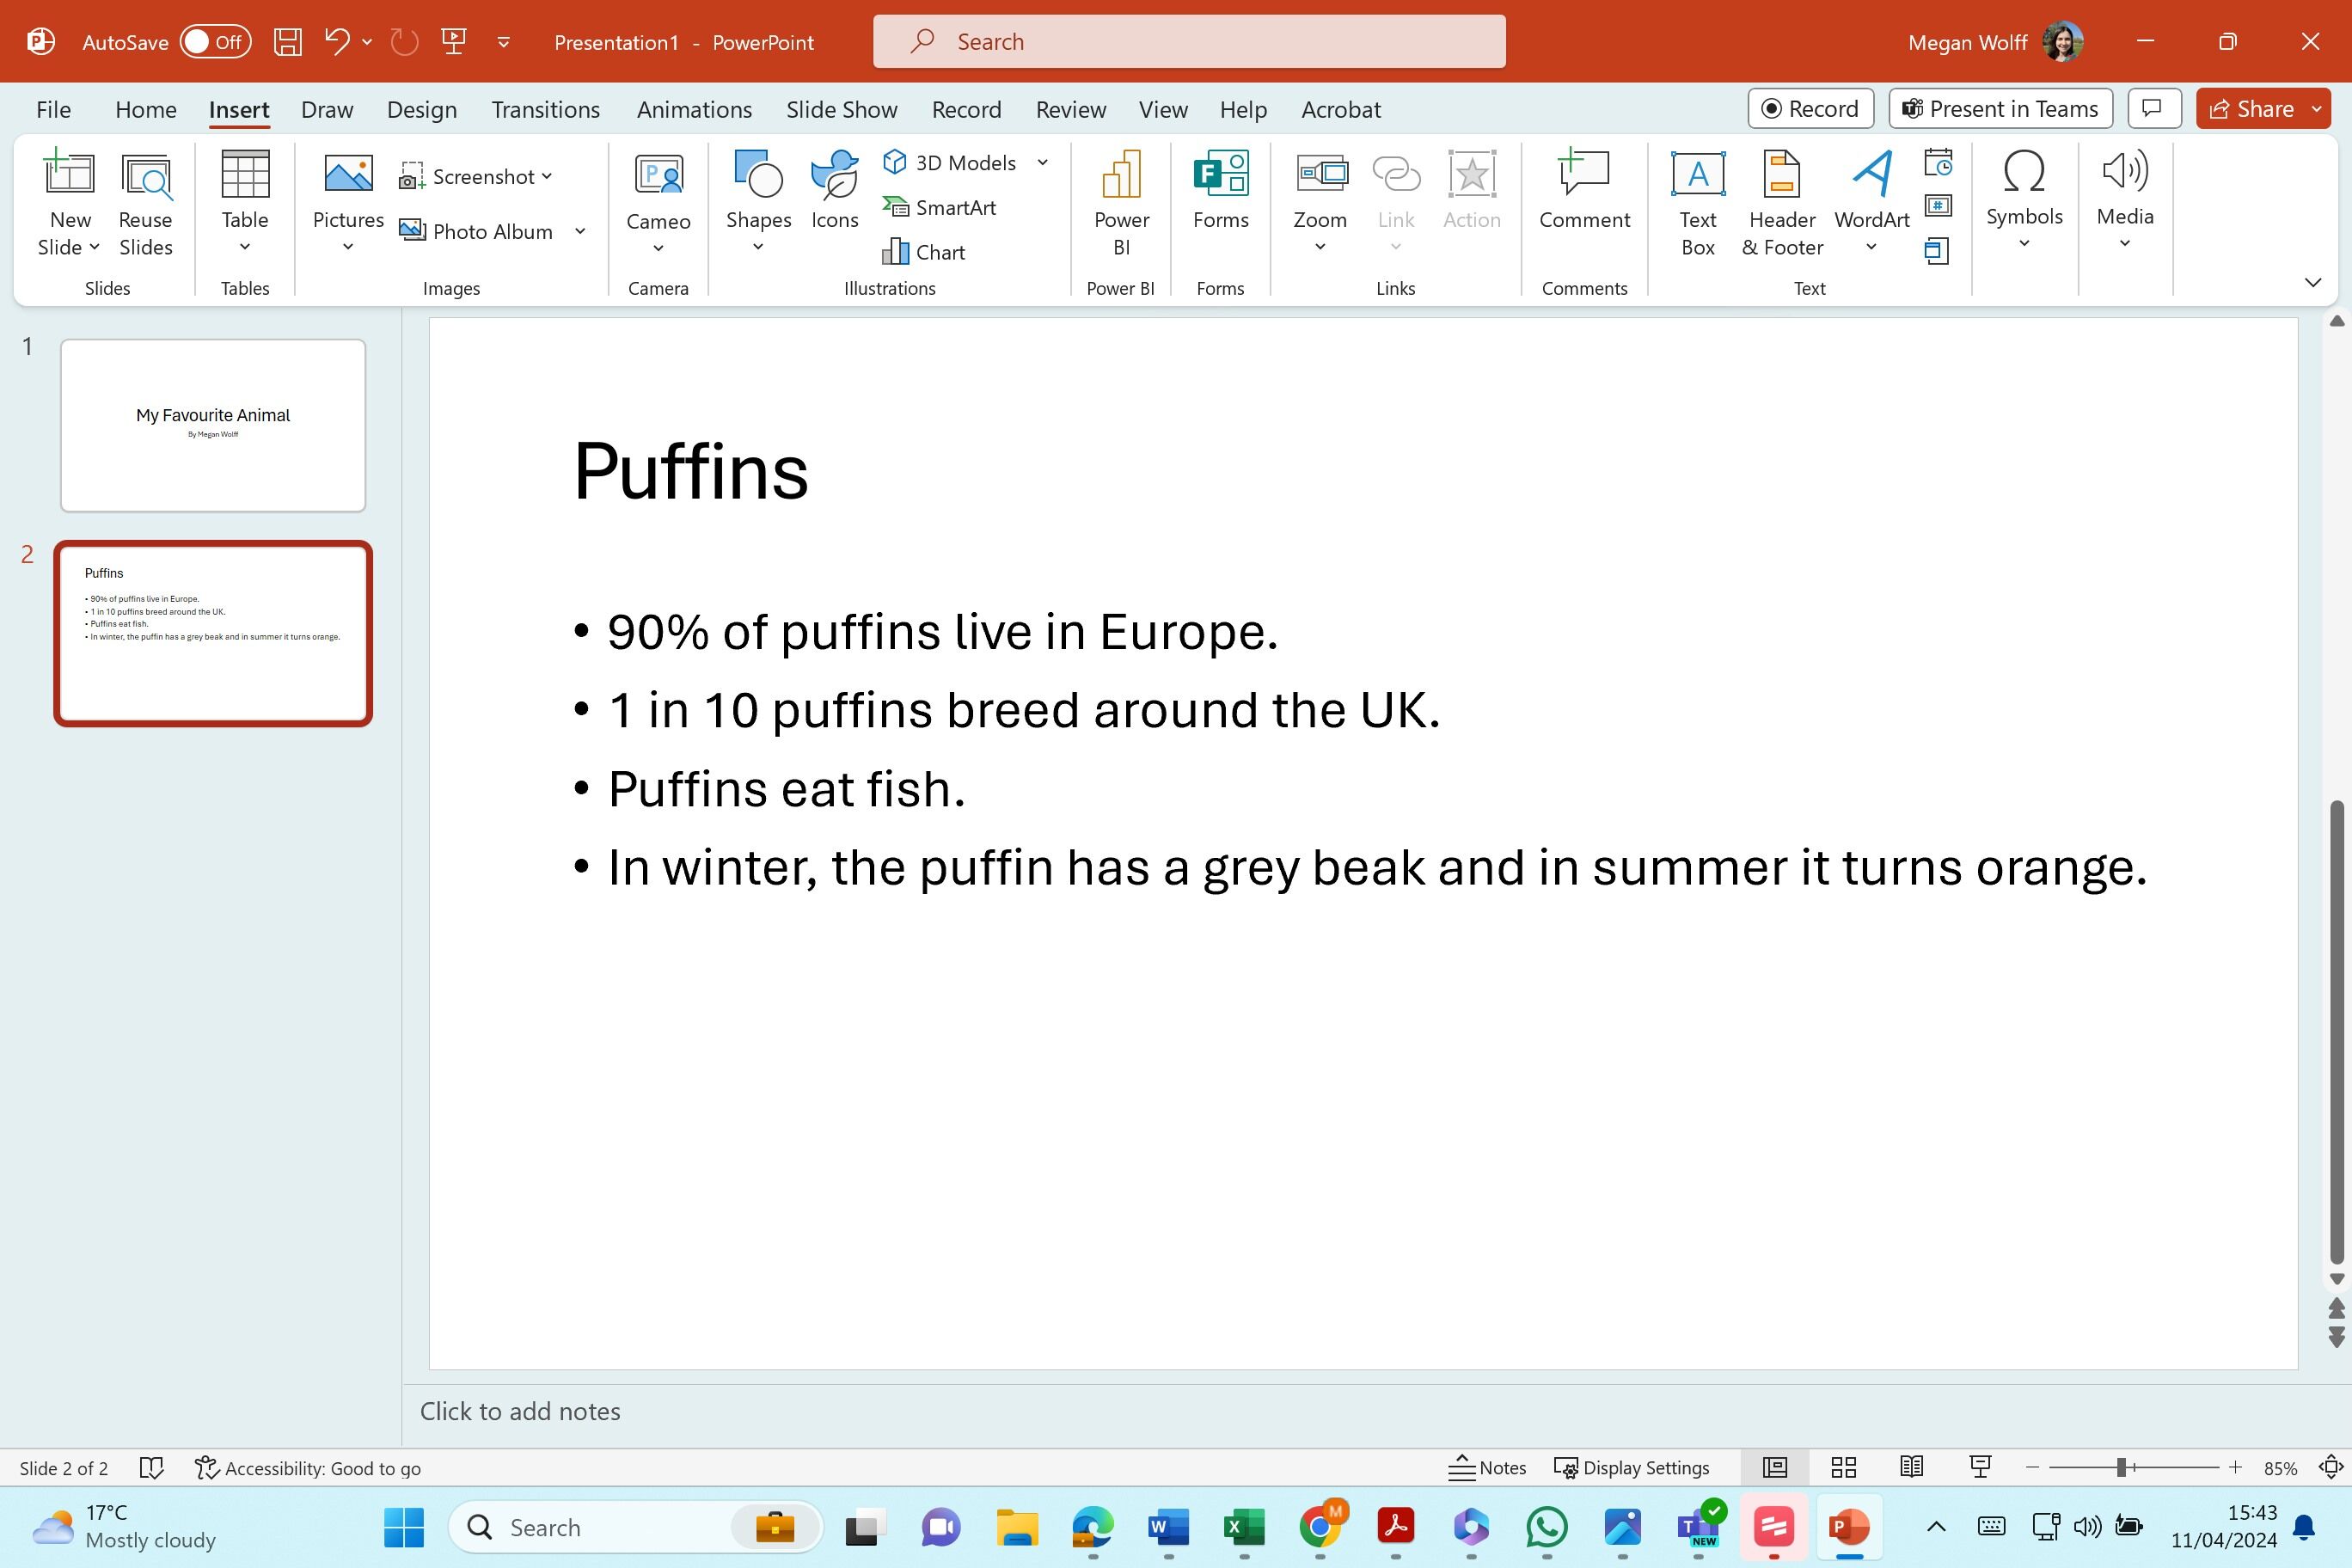2352x1568 pixels.
Task: Open Header & Footer settings
Action: (1782, 204)
